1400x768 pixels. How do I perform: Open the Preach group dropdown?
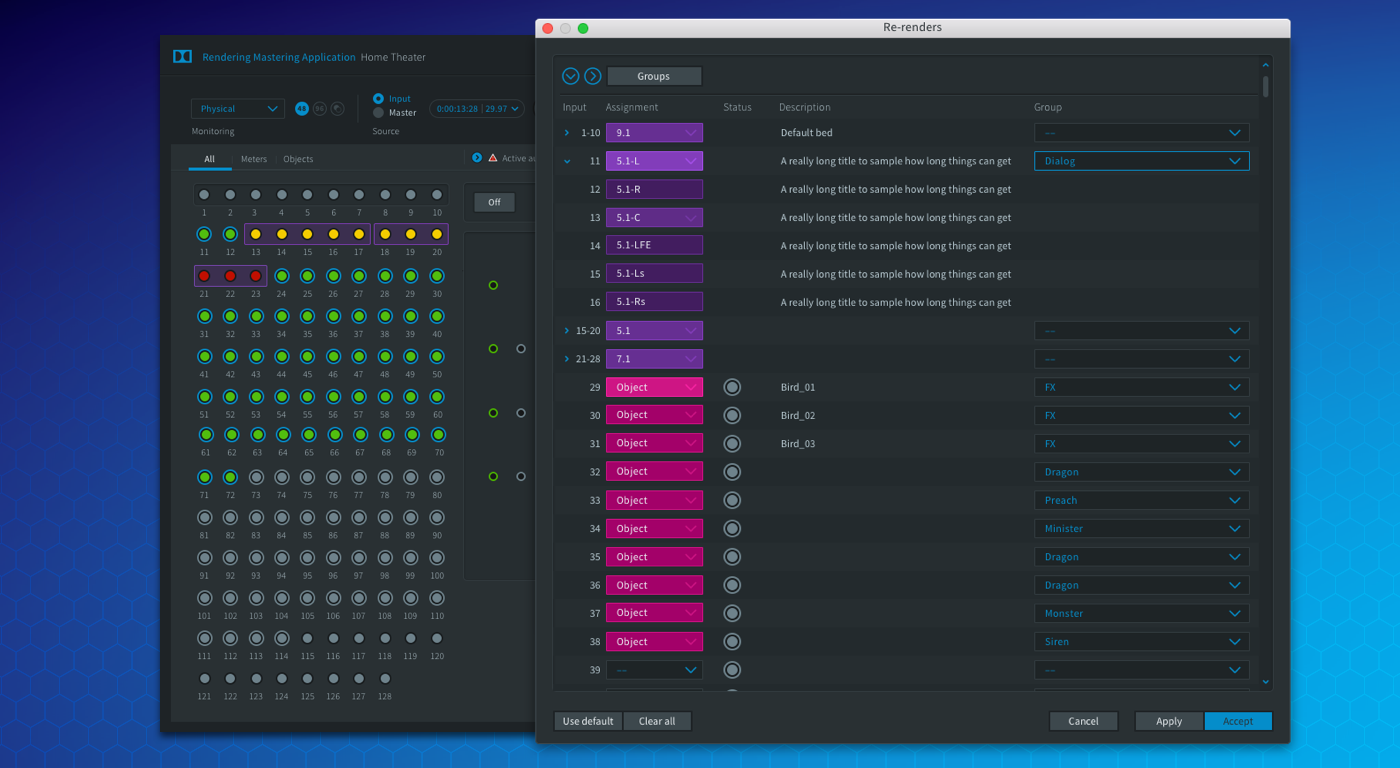click(1141, 500)
